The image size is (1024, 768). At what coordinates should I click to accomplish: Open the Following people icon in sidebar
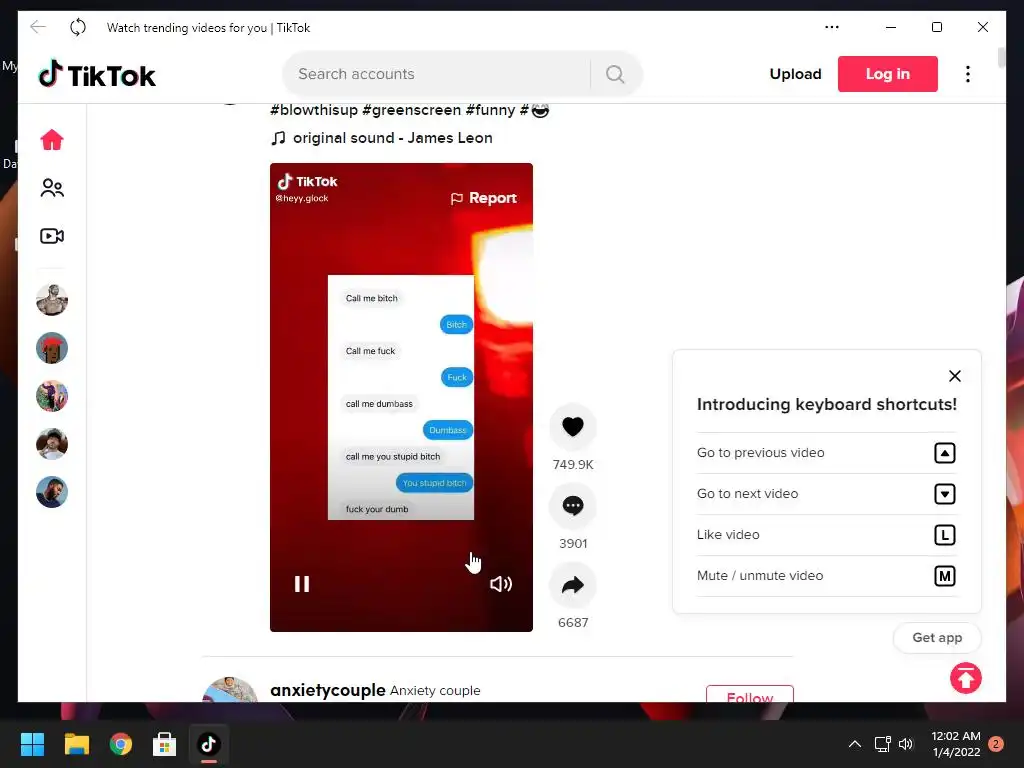pos(52,188)
